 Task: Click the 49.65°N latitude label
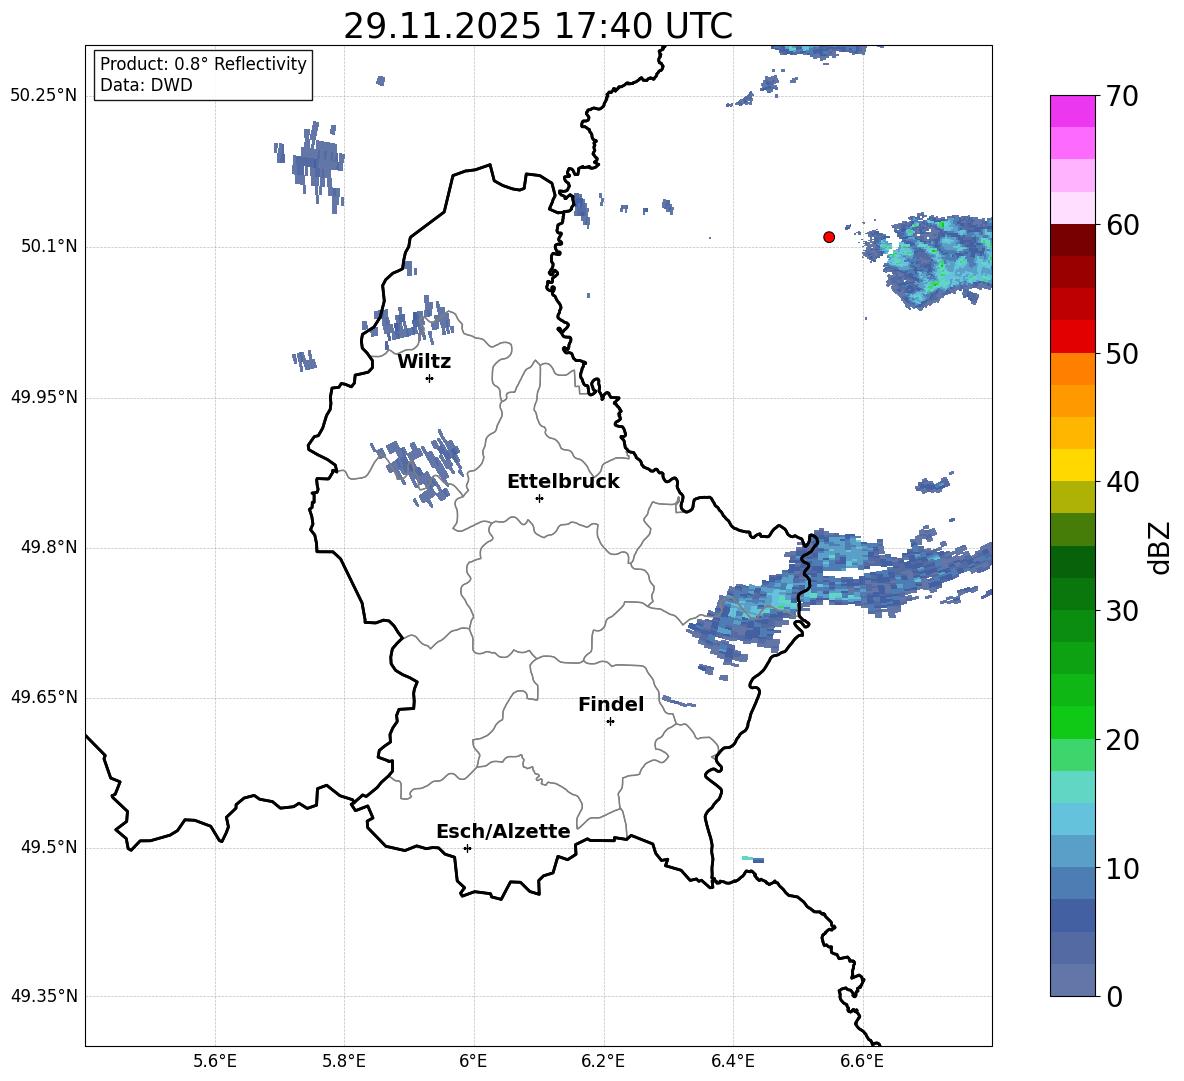[x=44, y=697]
